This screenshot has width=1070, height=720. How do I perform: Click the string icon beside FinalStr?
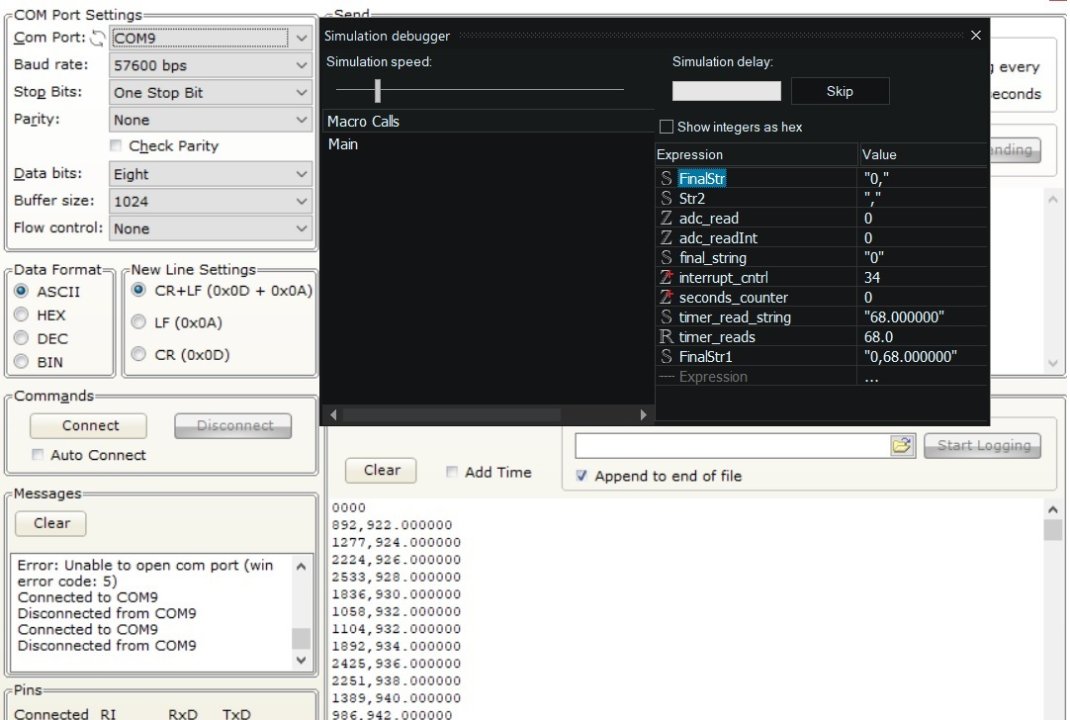666,178
